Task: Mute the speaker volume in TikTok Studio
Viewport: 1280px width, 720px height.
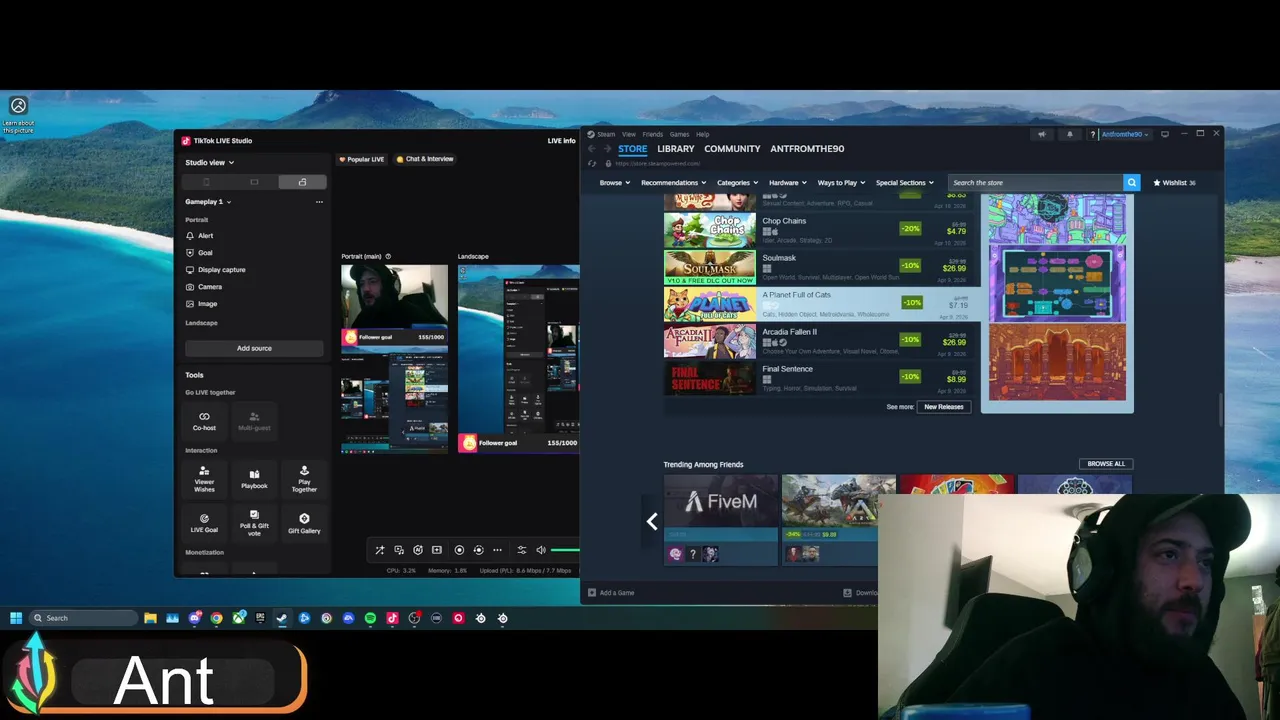Action: (541, 550)
